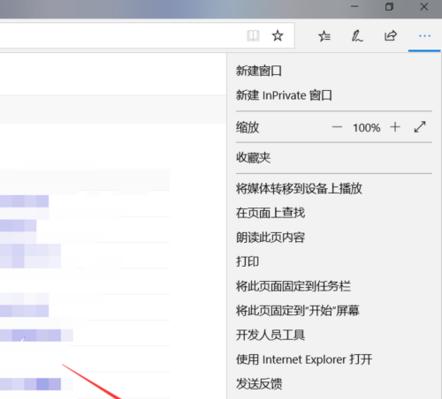Open the reading view book icon
442x399 pixels.
(253, 35)
